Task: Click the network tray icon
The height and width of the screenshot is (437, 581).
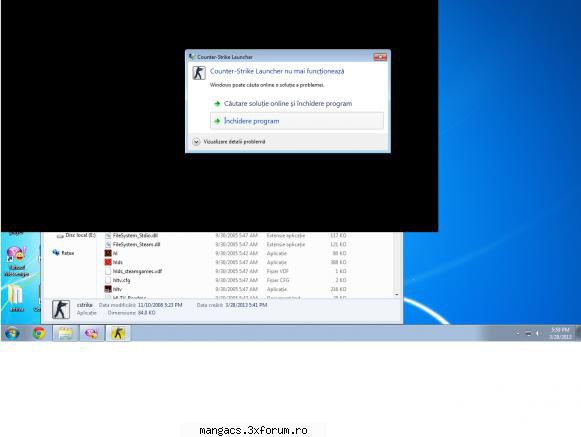Action: (528, 333)
